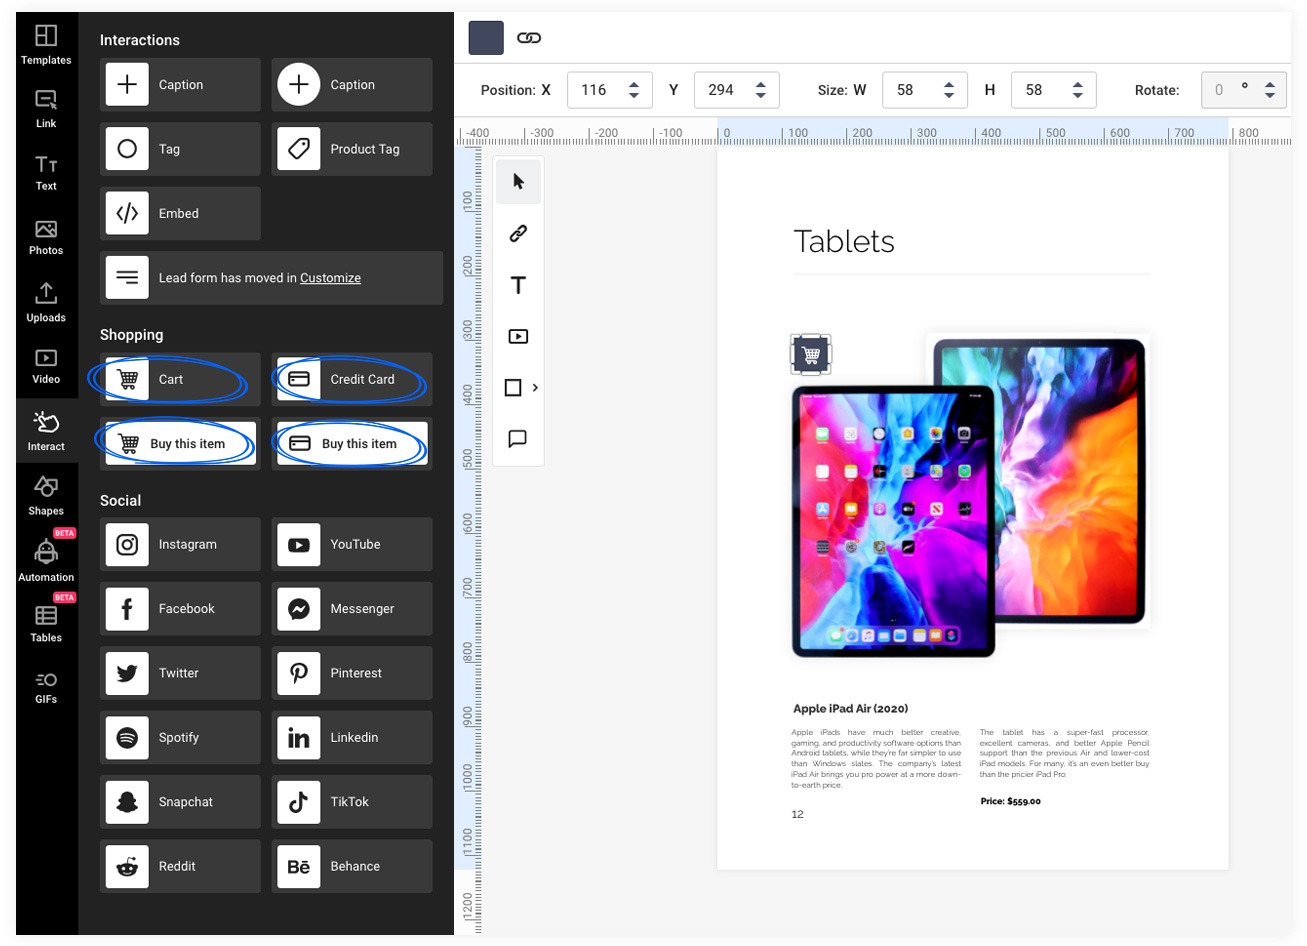Select the Interact sidebar panel
1307x946 pixels.
pyautogui.click(x=46, y=431)
